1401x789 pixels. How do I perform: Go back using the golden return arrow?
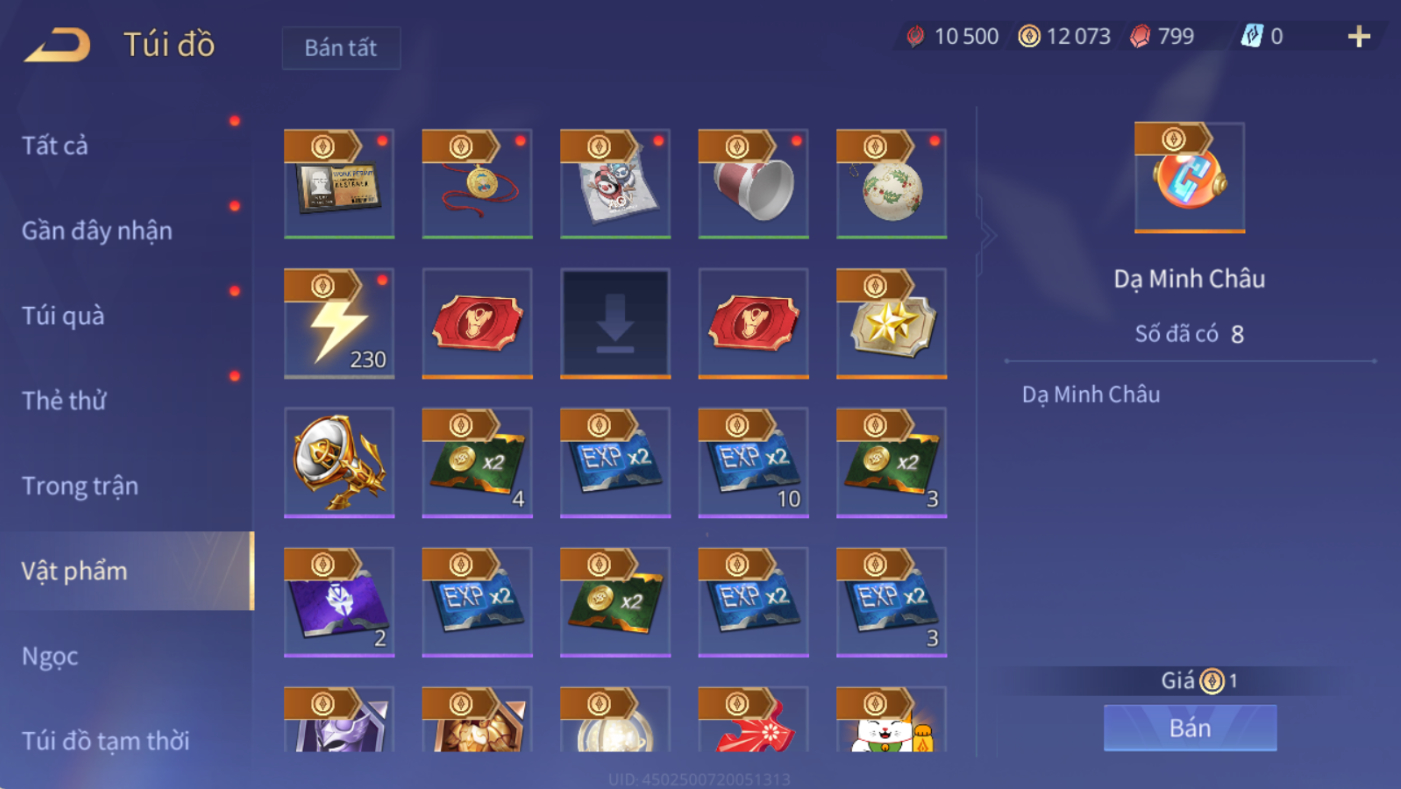pyautogui.click(x=57, y=45)
